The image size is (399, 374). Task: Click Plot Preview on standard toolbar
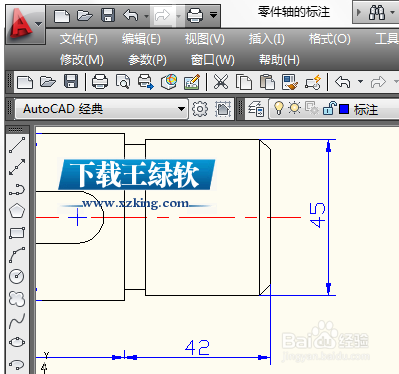(x=123, y=82)
